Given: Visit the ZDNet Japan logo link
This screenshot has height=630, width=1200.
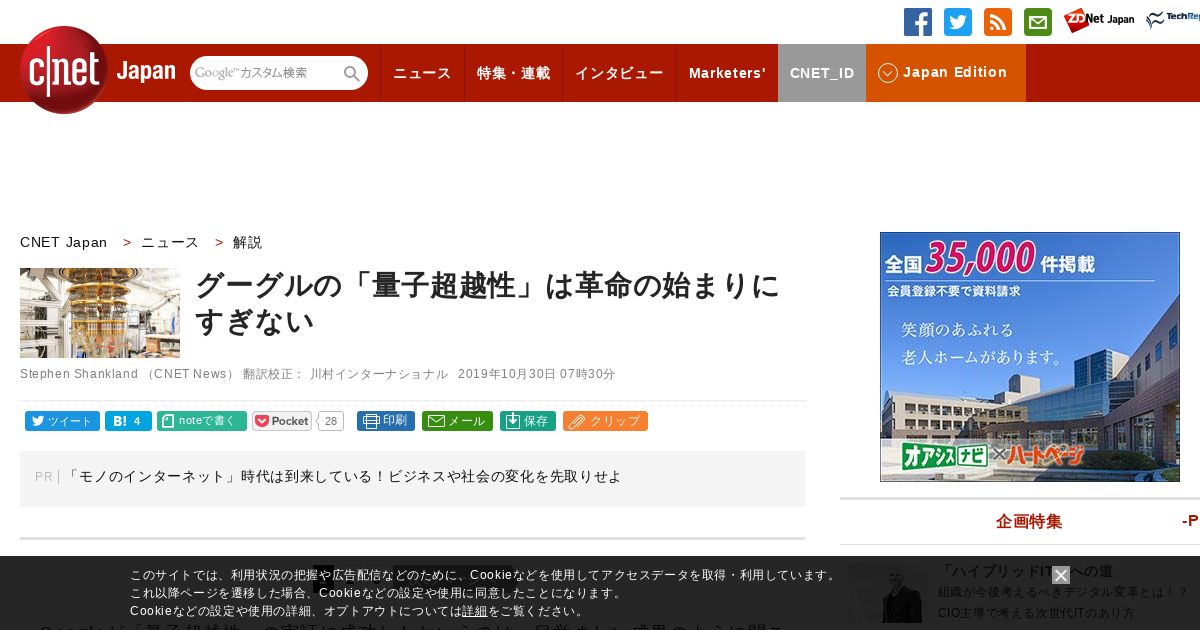Looking at the screenshot, I should (x=1099, y=20).
